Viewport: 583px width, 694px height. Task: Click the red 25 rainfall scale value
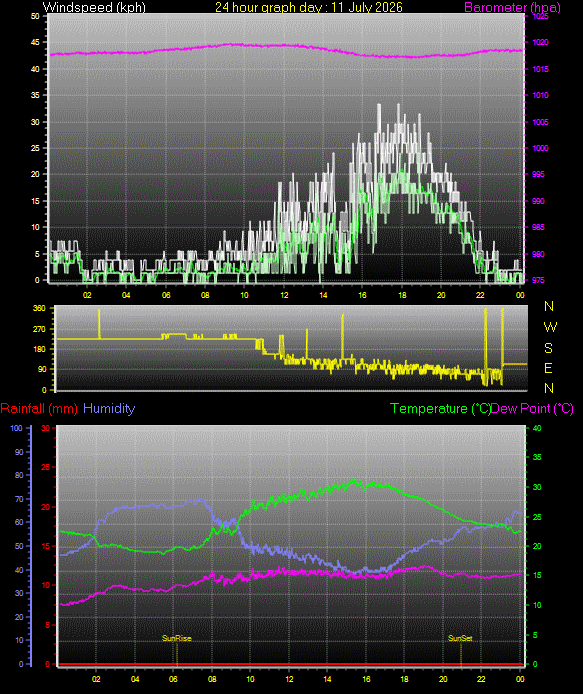pos(45,467)
